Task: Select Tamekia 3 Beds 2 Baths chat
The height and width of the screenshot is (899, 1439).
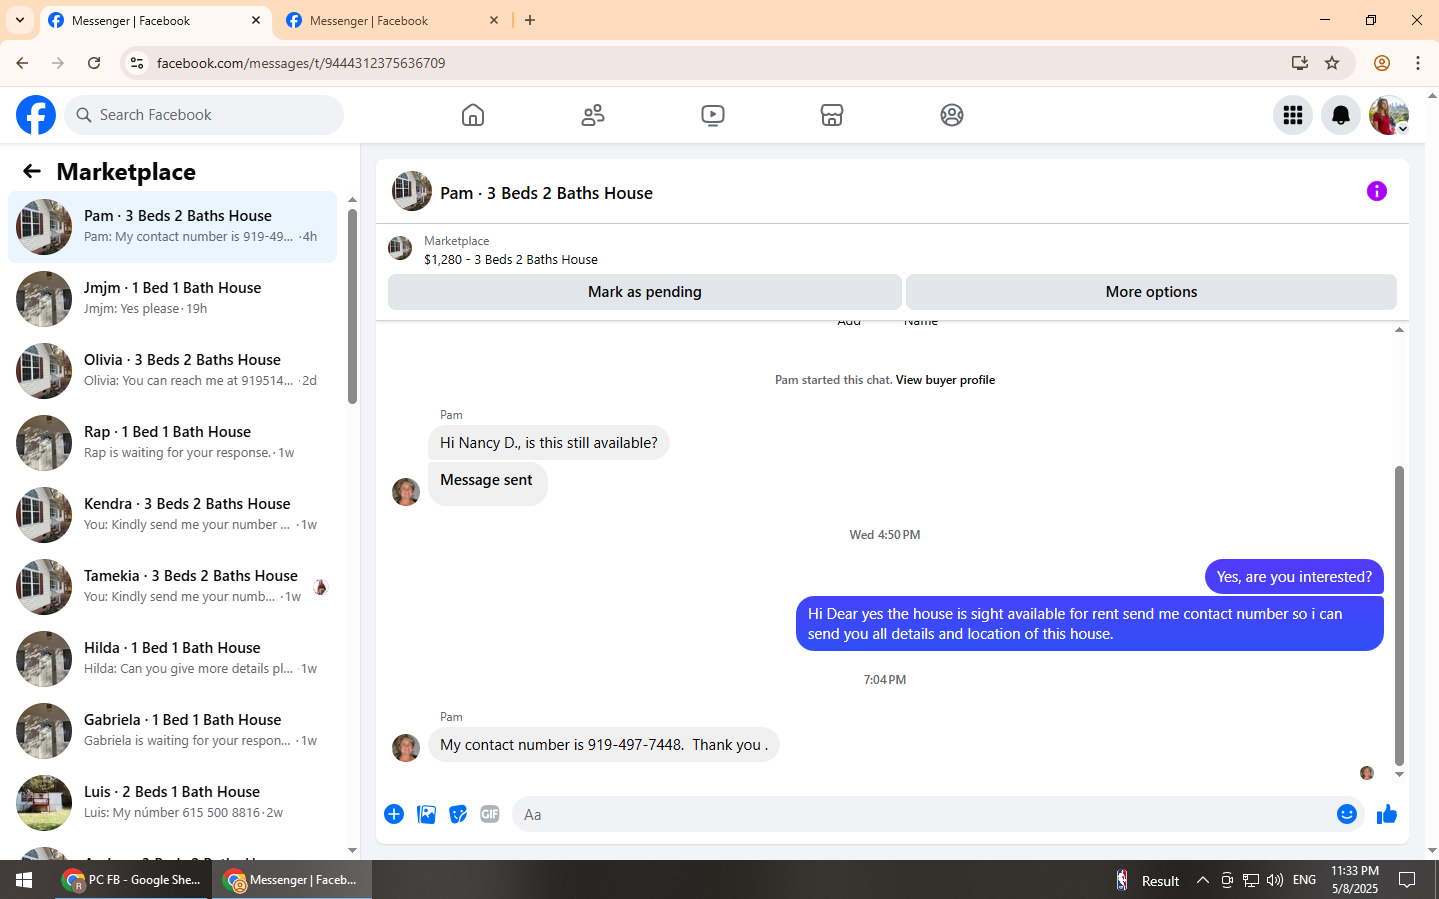Action: tap(172, 587)
